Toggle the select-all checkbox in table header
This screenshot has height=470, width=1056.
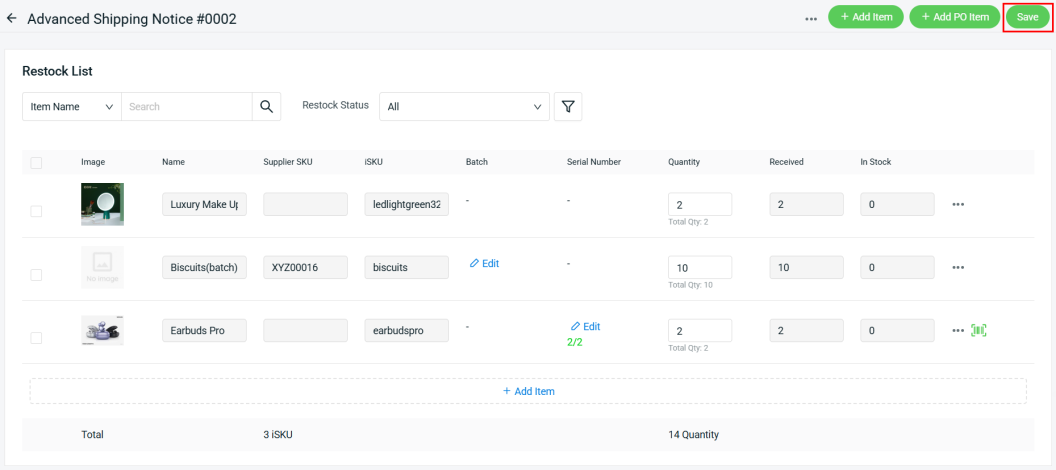36,162
